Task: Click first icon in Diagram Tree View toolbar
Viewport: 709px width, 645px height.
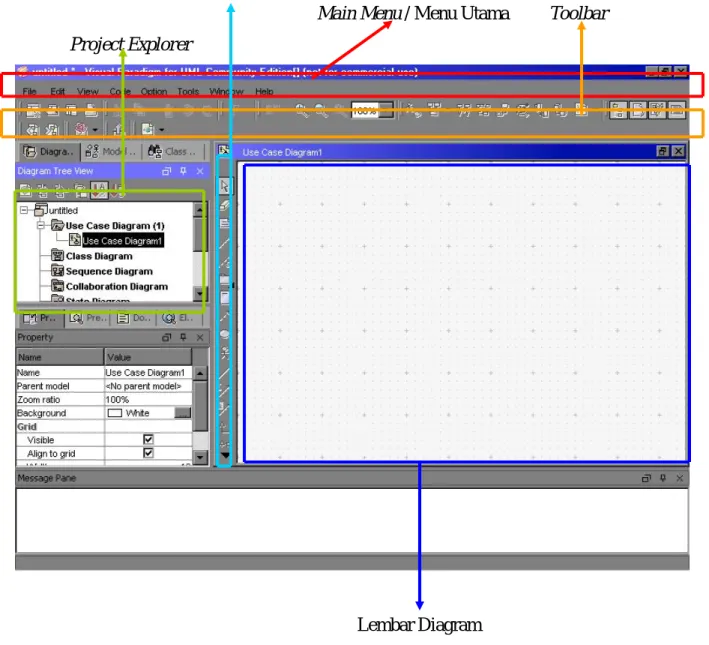Action: point(25,190)
